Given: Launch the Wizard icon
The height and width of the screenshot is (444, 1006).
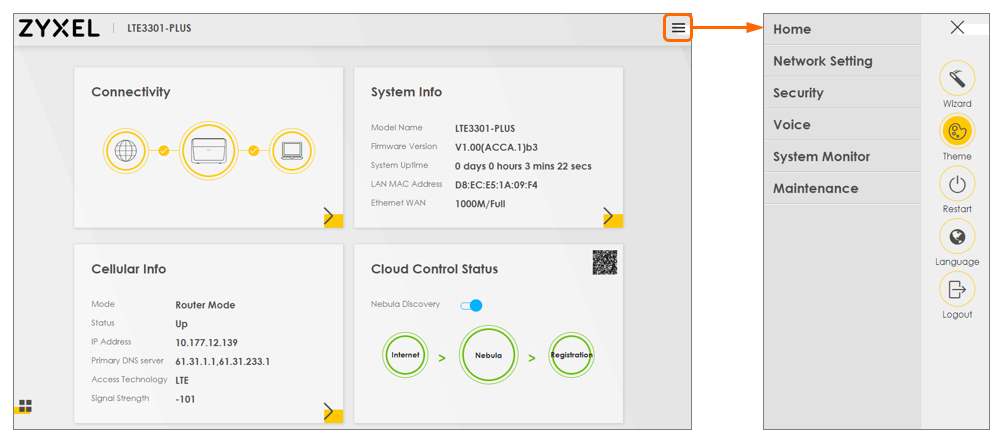Looking at the screenshot, I should point(957,78).
